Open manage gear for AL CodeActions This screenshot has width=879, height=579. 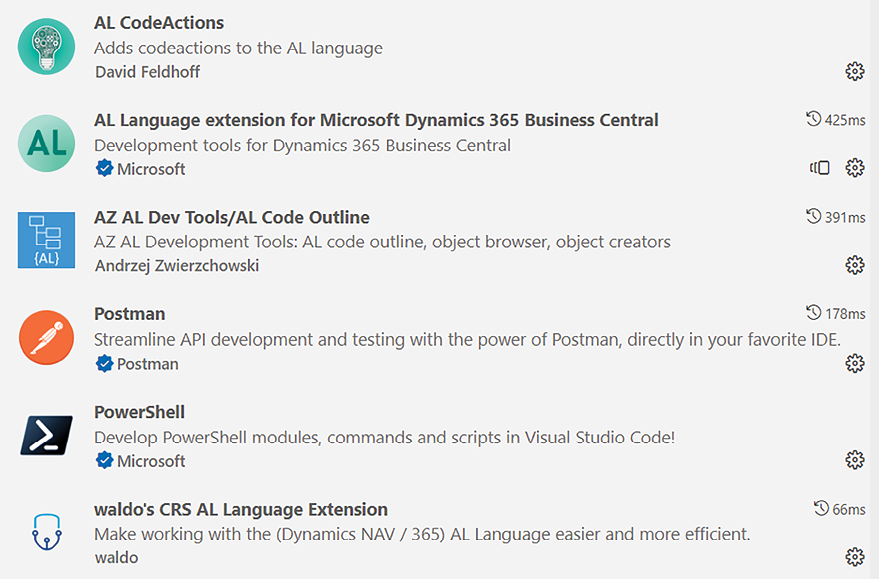(854, 71)
